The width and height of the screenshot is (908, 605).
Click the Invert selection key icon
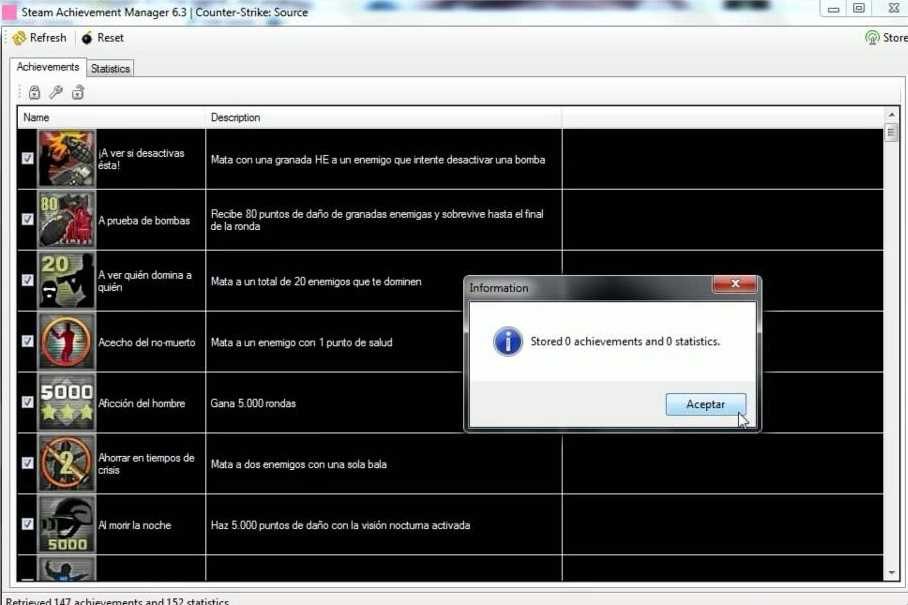pyautogui.click(x=56, y=93)
